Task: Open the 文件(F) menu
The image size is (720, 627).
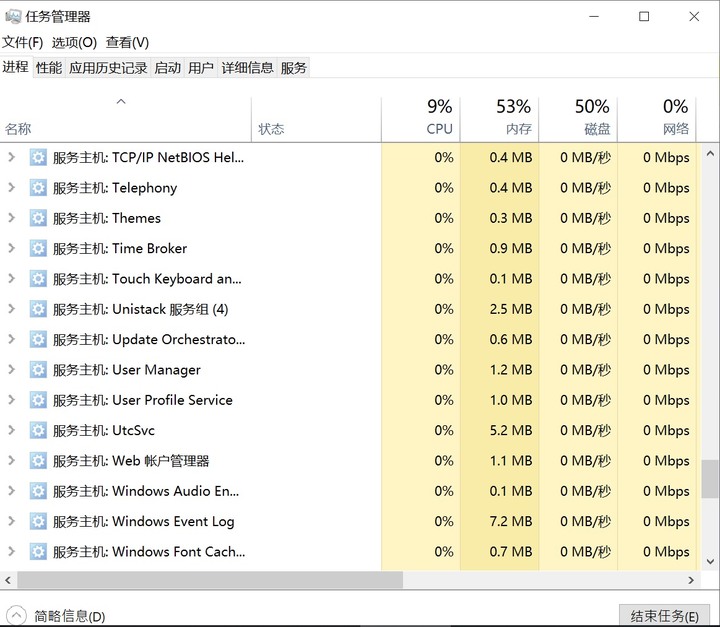Action: pyautogui.click(x=22, y=43)
